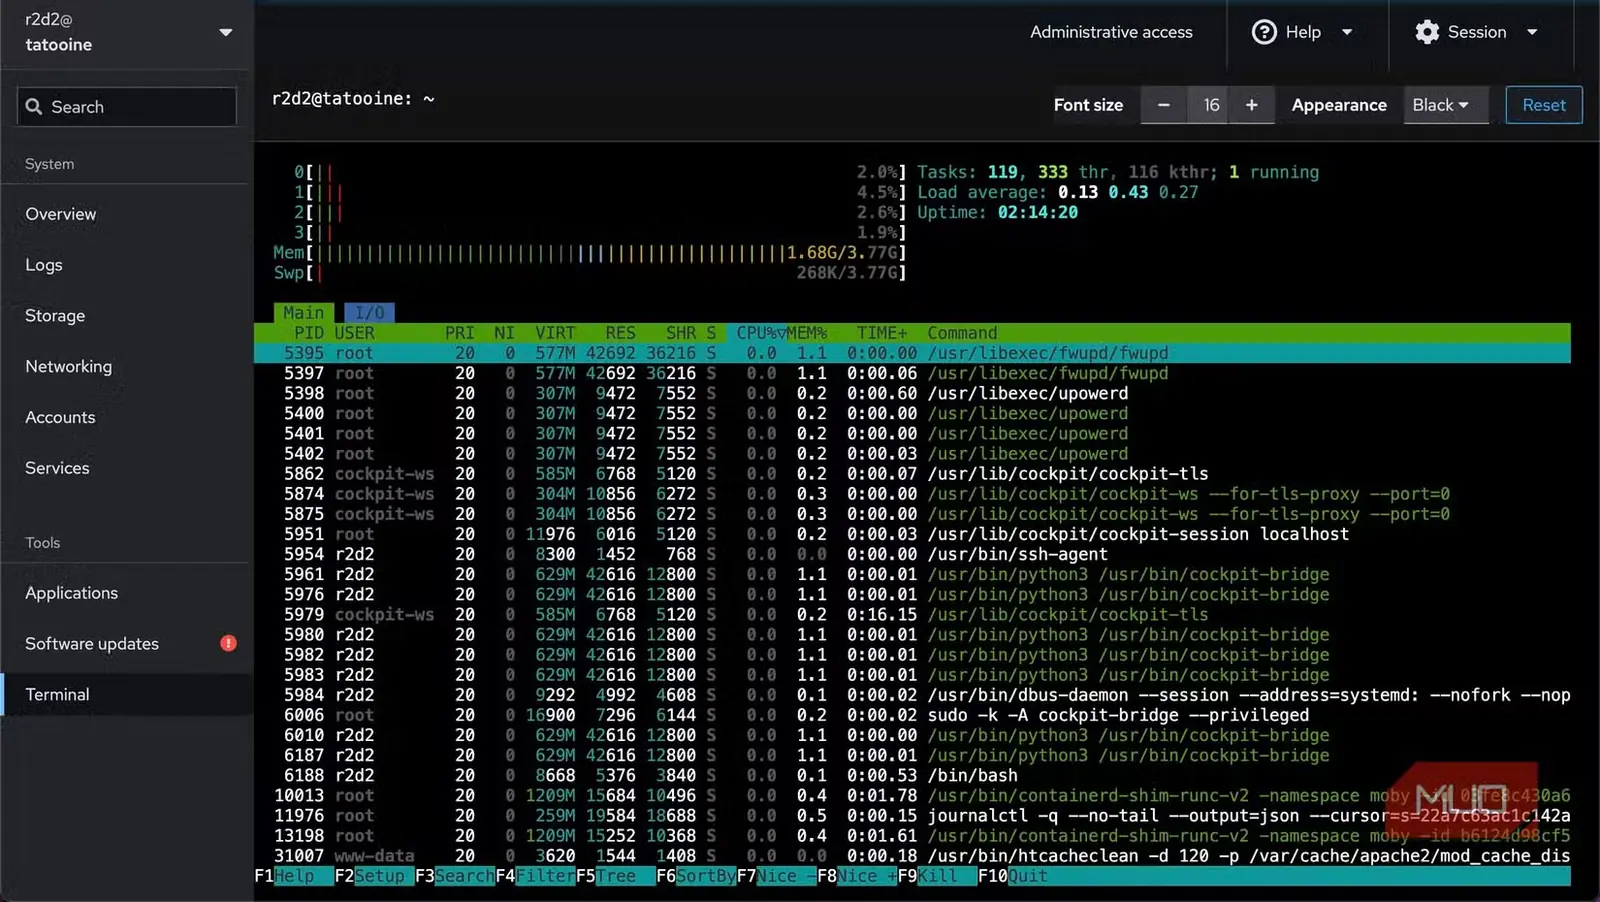Screen dimensions: 1600x902
Task: Click F3 Search in htop footer
Action: point(455,876)
